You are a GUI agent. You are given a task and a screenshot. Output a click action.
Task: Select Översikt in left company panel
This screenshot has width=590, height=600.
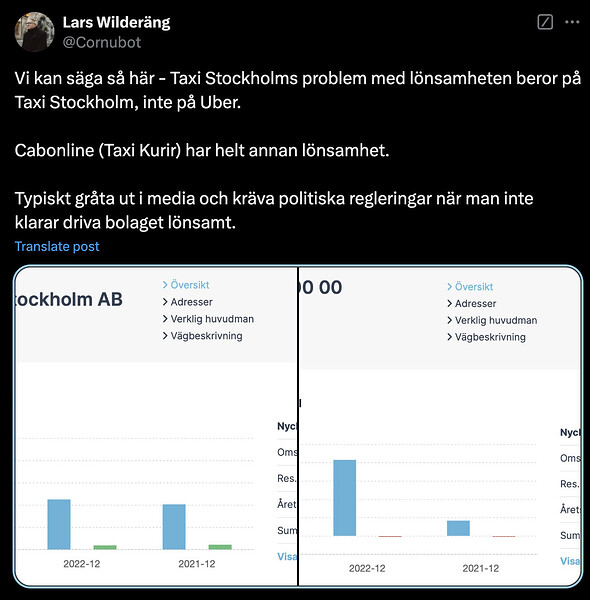(x=186, y=285)
